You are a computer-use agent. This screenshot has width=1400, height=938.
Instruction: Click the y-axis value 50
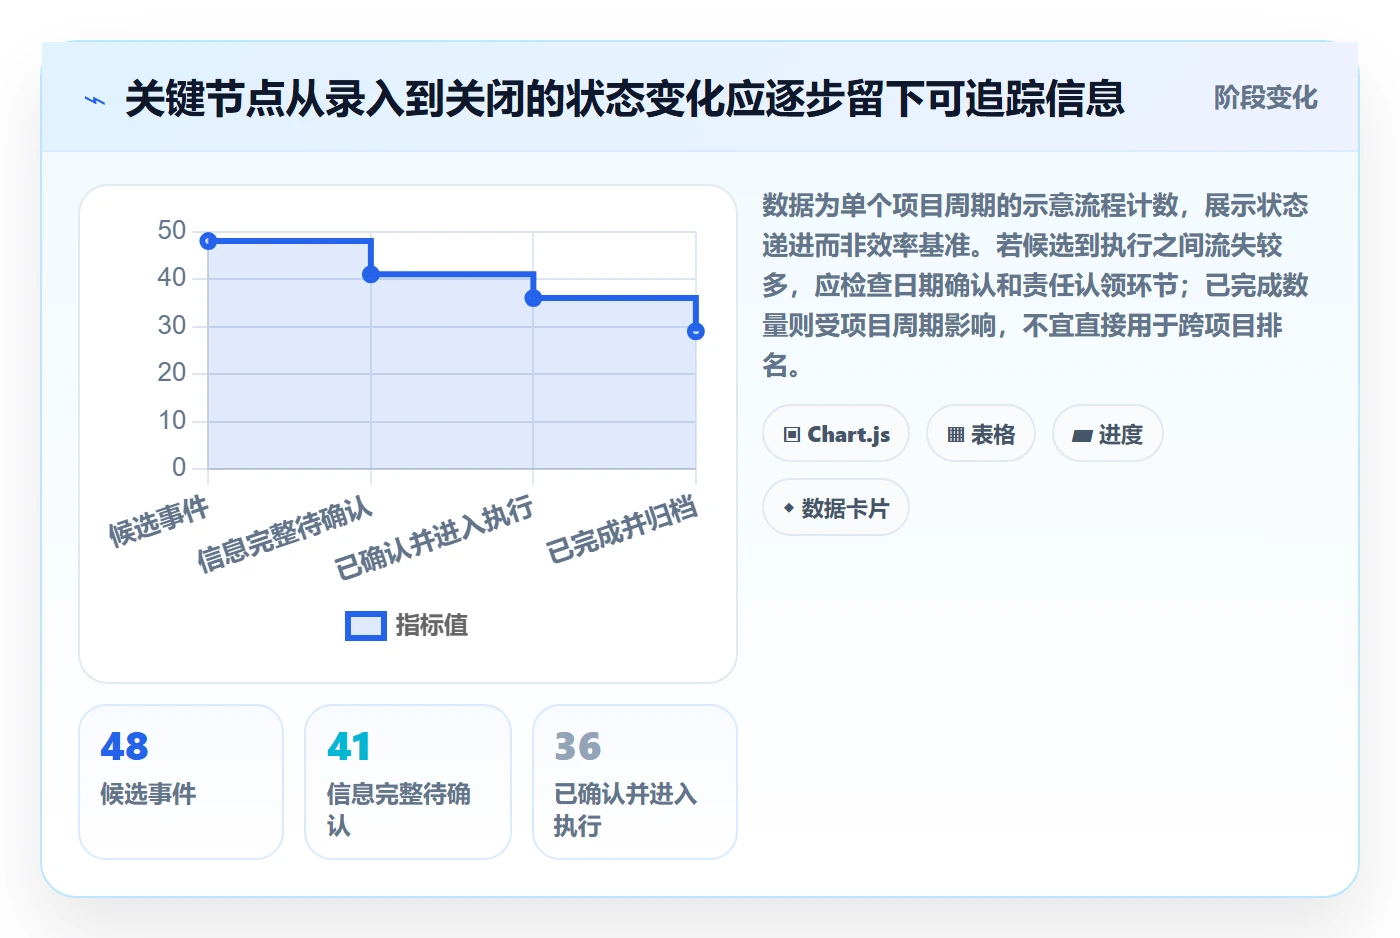click(x=172, y=231)
